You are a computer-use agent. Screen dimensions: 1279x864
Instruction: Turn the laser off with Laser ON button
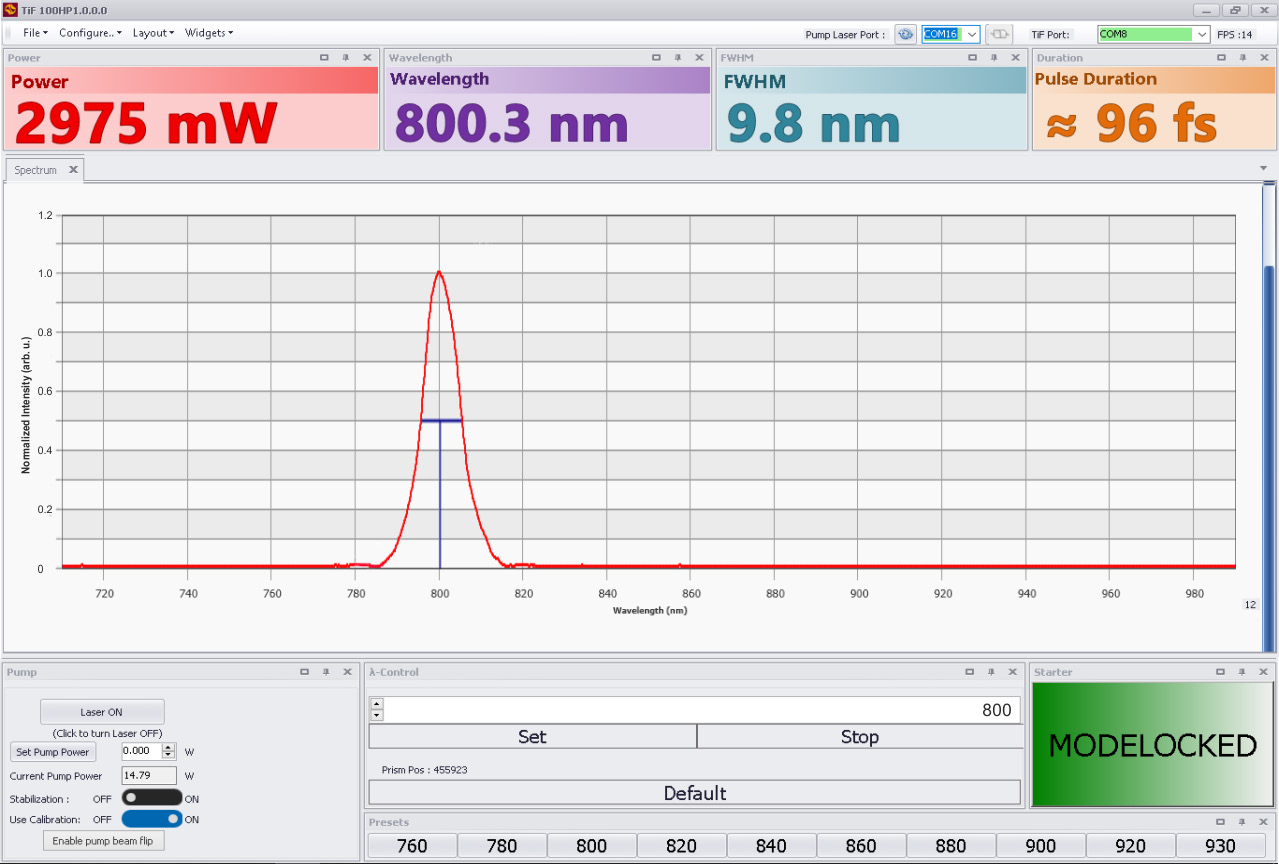click(102, 712)
